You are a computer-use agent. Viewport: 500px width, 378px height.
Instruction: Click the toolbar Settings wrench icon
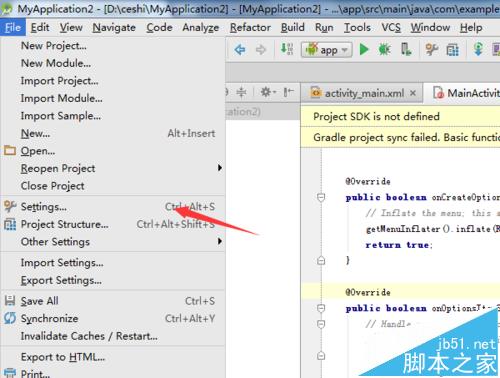pyautogui.click(x=432, y=50)
